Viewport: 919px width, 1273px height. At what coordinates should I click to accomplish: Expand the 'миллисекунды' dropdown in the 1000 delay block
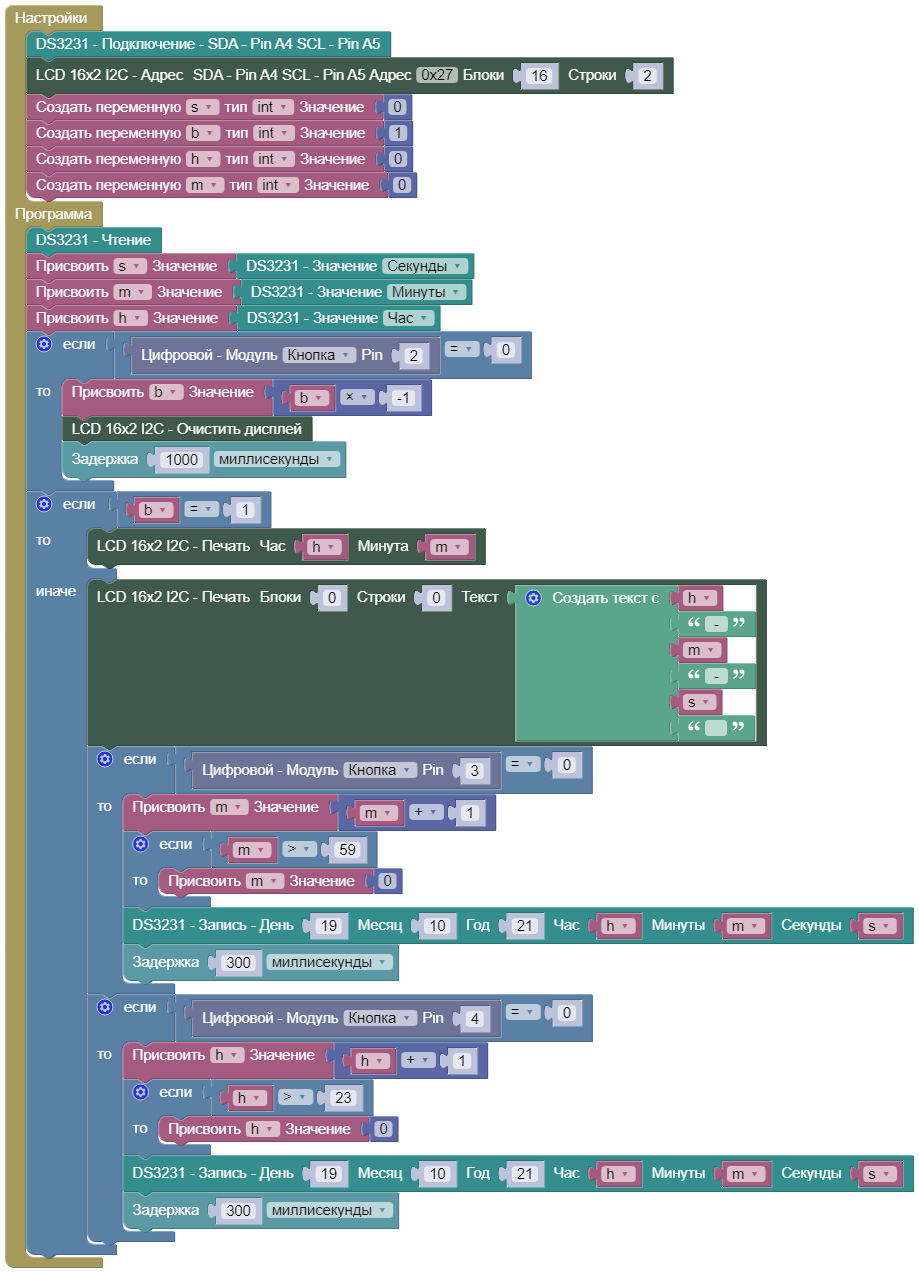276,460
